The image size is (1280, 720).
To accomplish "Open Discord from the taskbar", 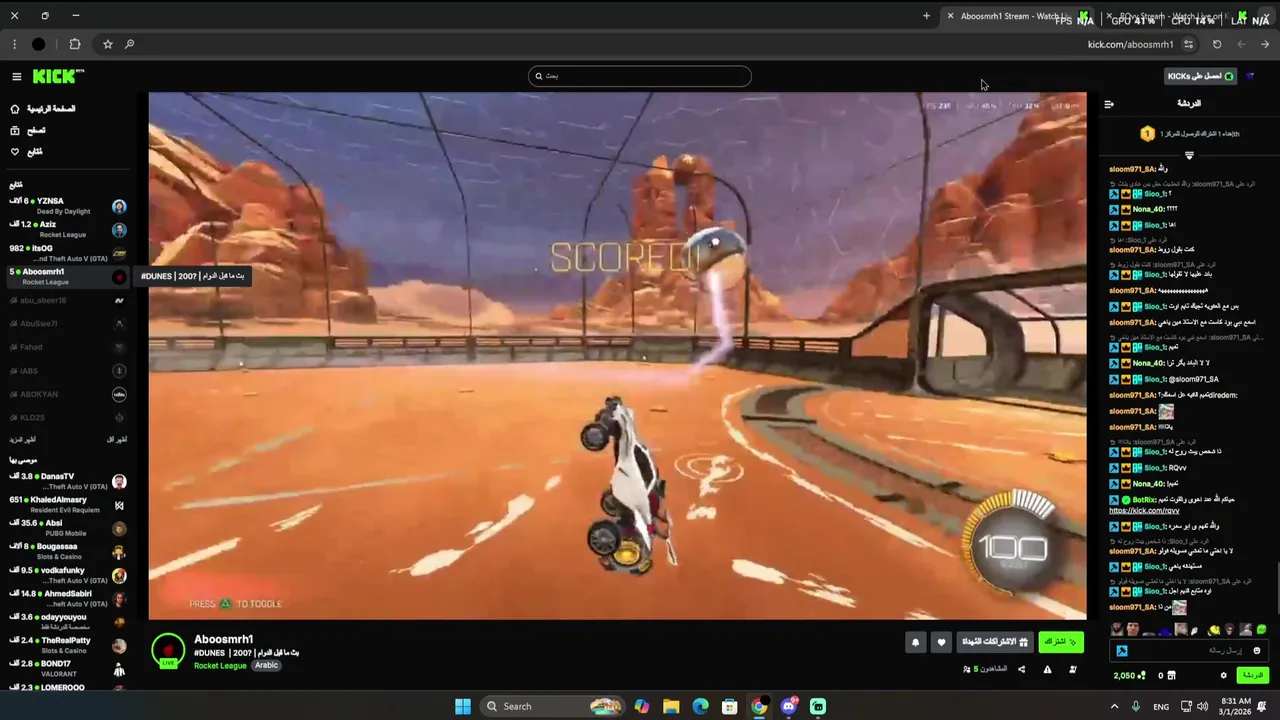I will pos(789,706).
